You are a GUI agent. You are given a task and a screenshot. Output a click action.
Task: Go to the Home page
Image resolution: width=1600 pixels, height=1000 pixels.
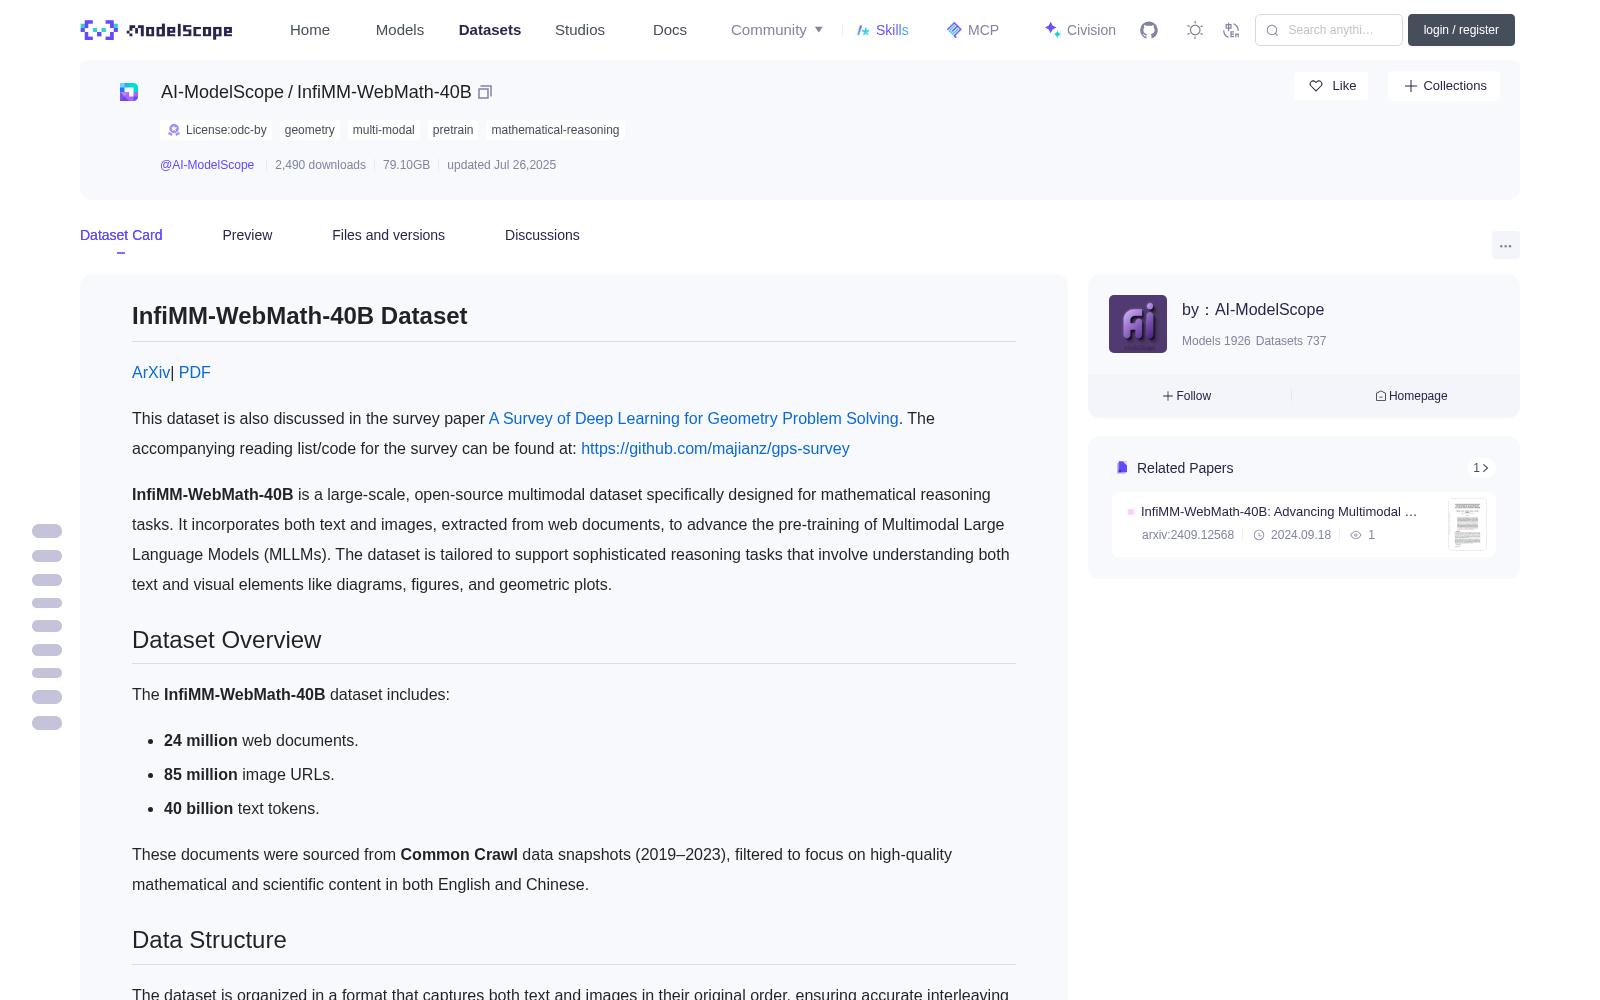[310, 30]
